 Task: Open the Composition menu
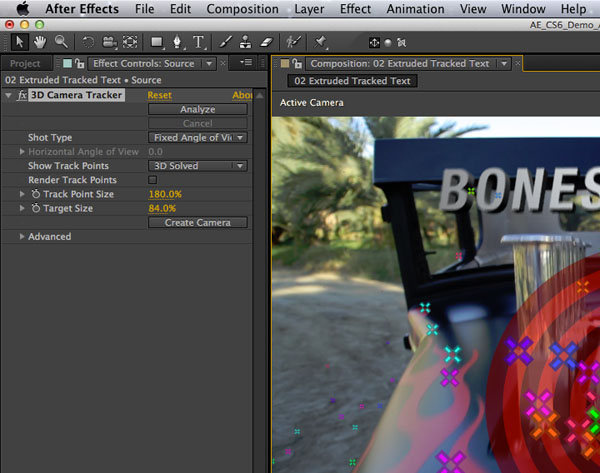pos(243,9)
